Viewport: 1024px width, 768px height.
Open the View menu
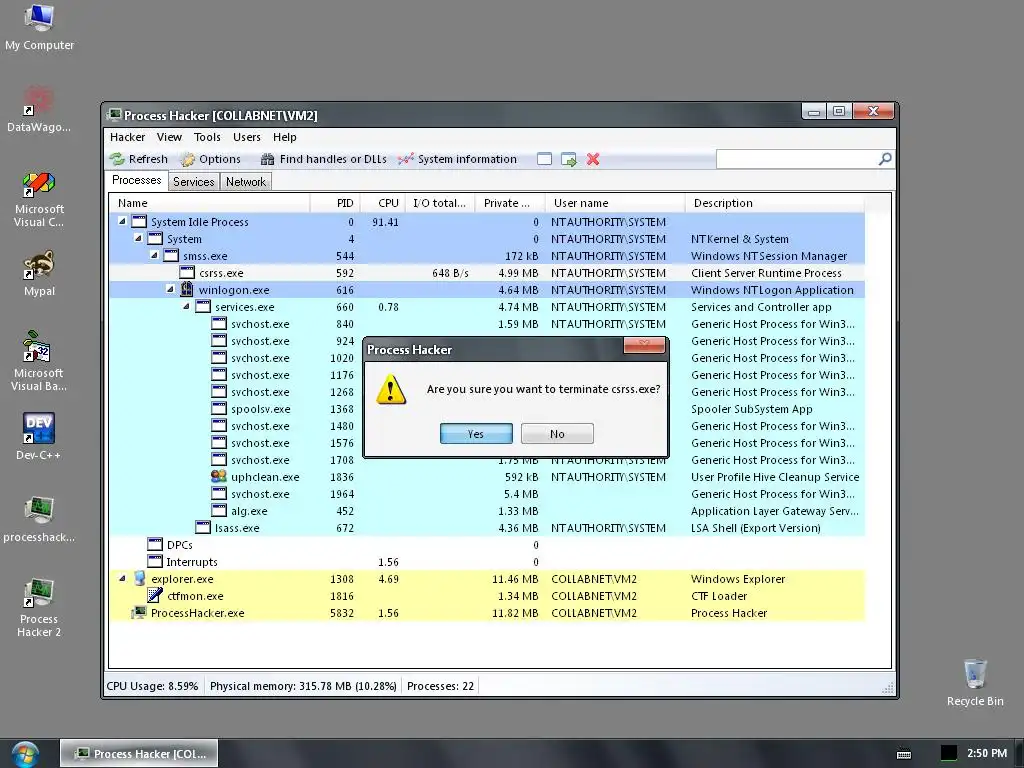pyautogui.click(x=169, y=137)
